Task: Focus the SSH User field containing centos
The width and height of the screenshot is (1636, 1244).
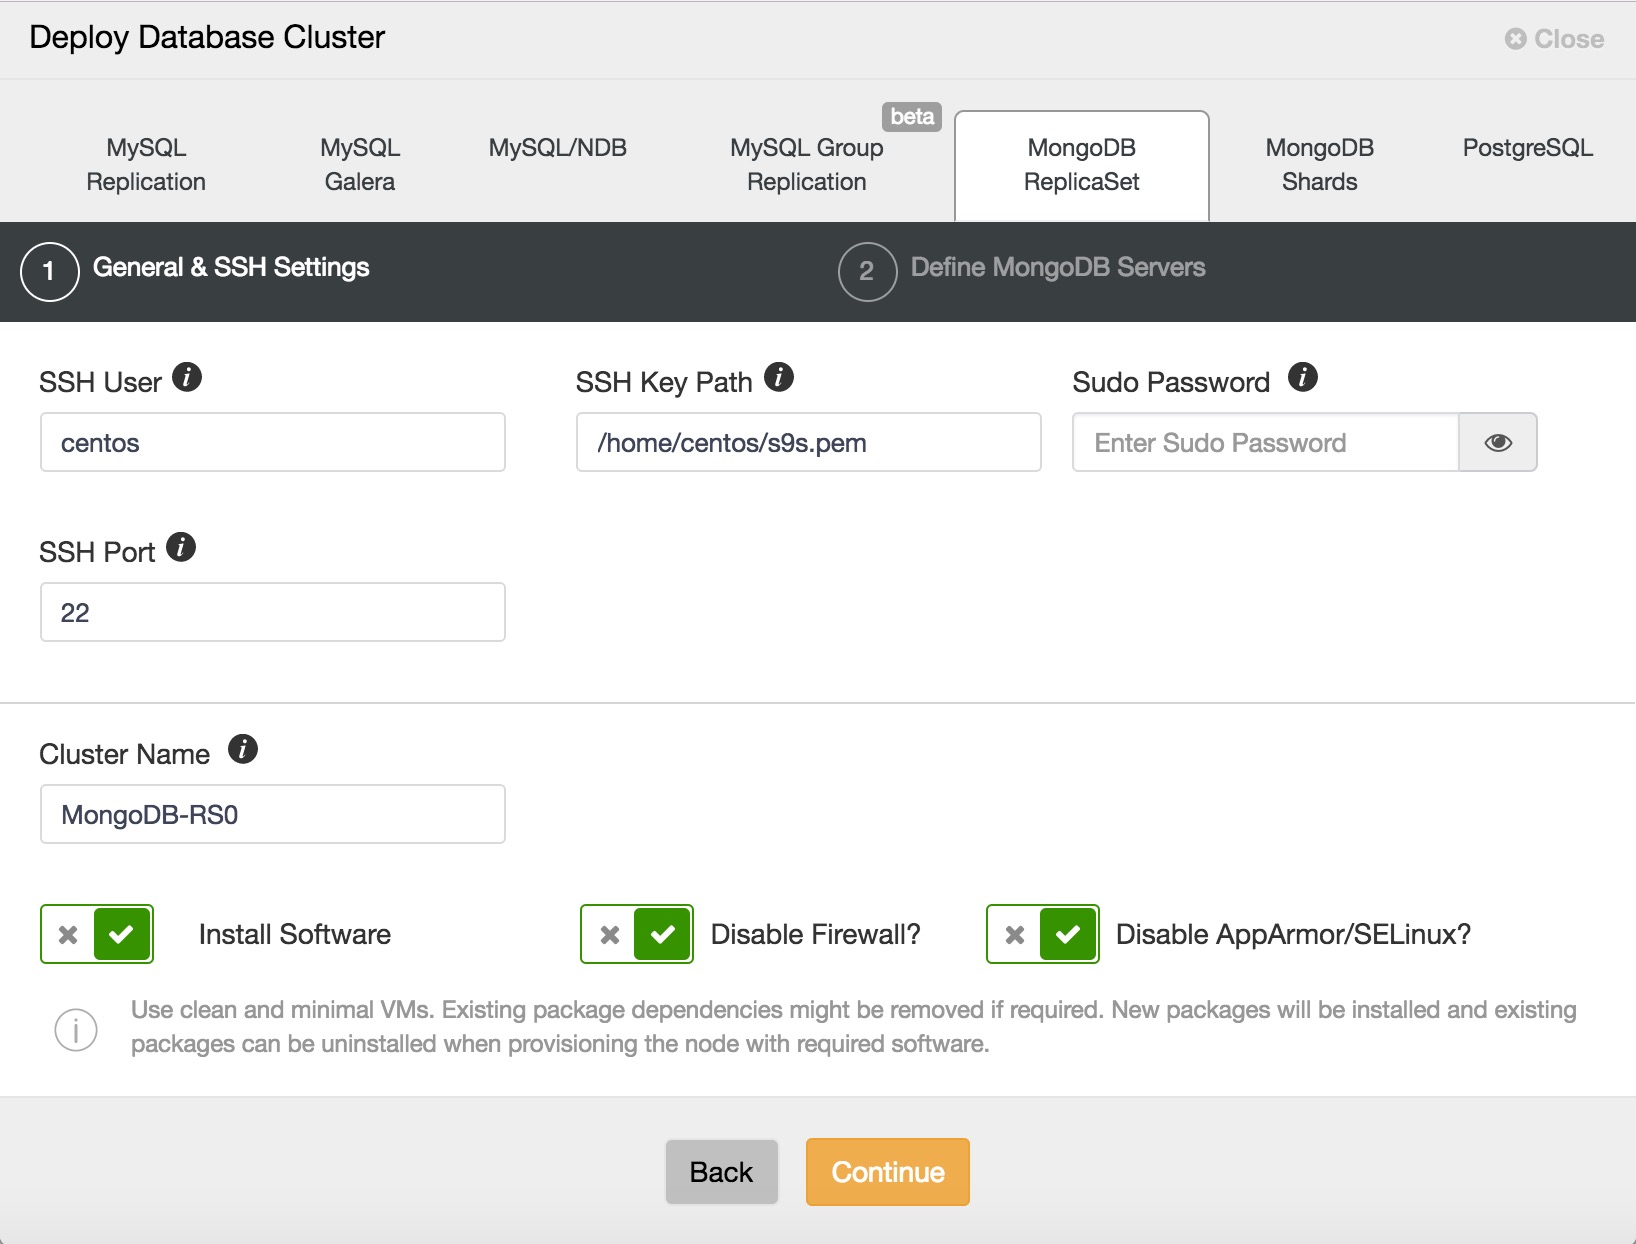Action: 273,442
